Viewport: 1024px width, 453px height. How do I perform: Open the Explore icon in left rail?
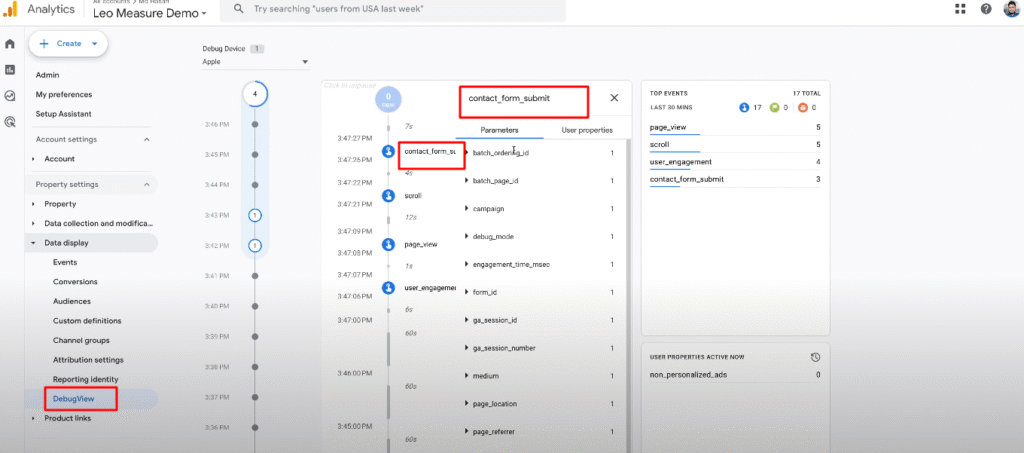tap(10, 95)
